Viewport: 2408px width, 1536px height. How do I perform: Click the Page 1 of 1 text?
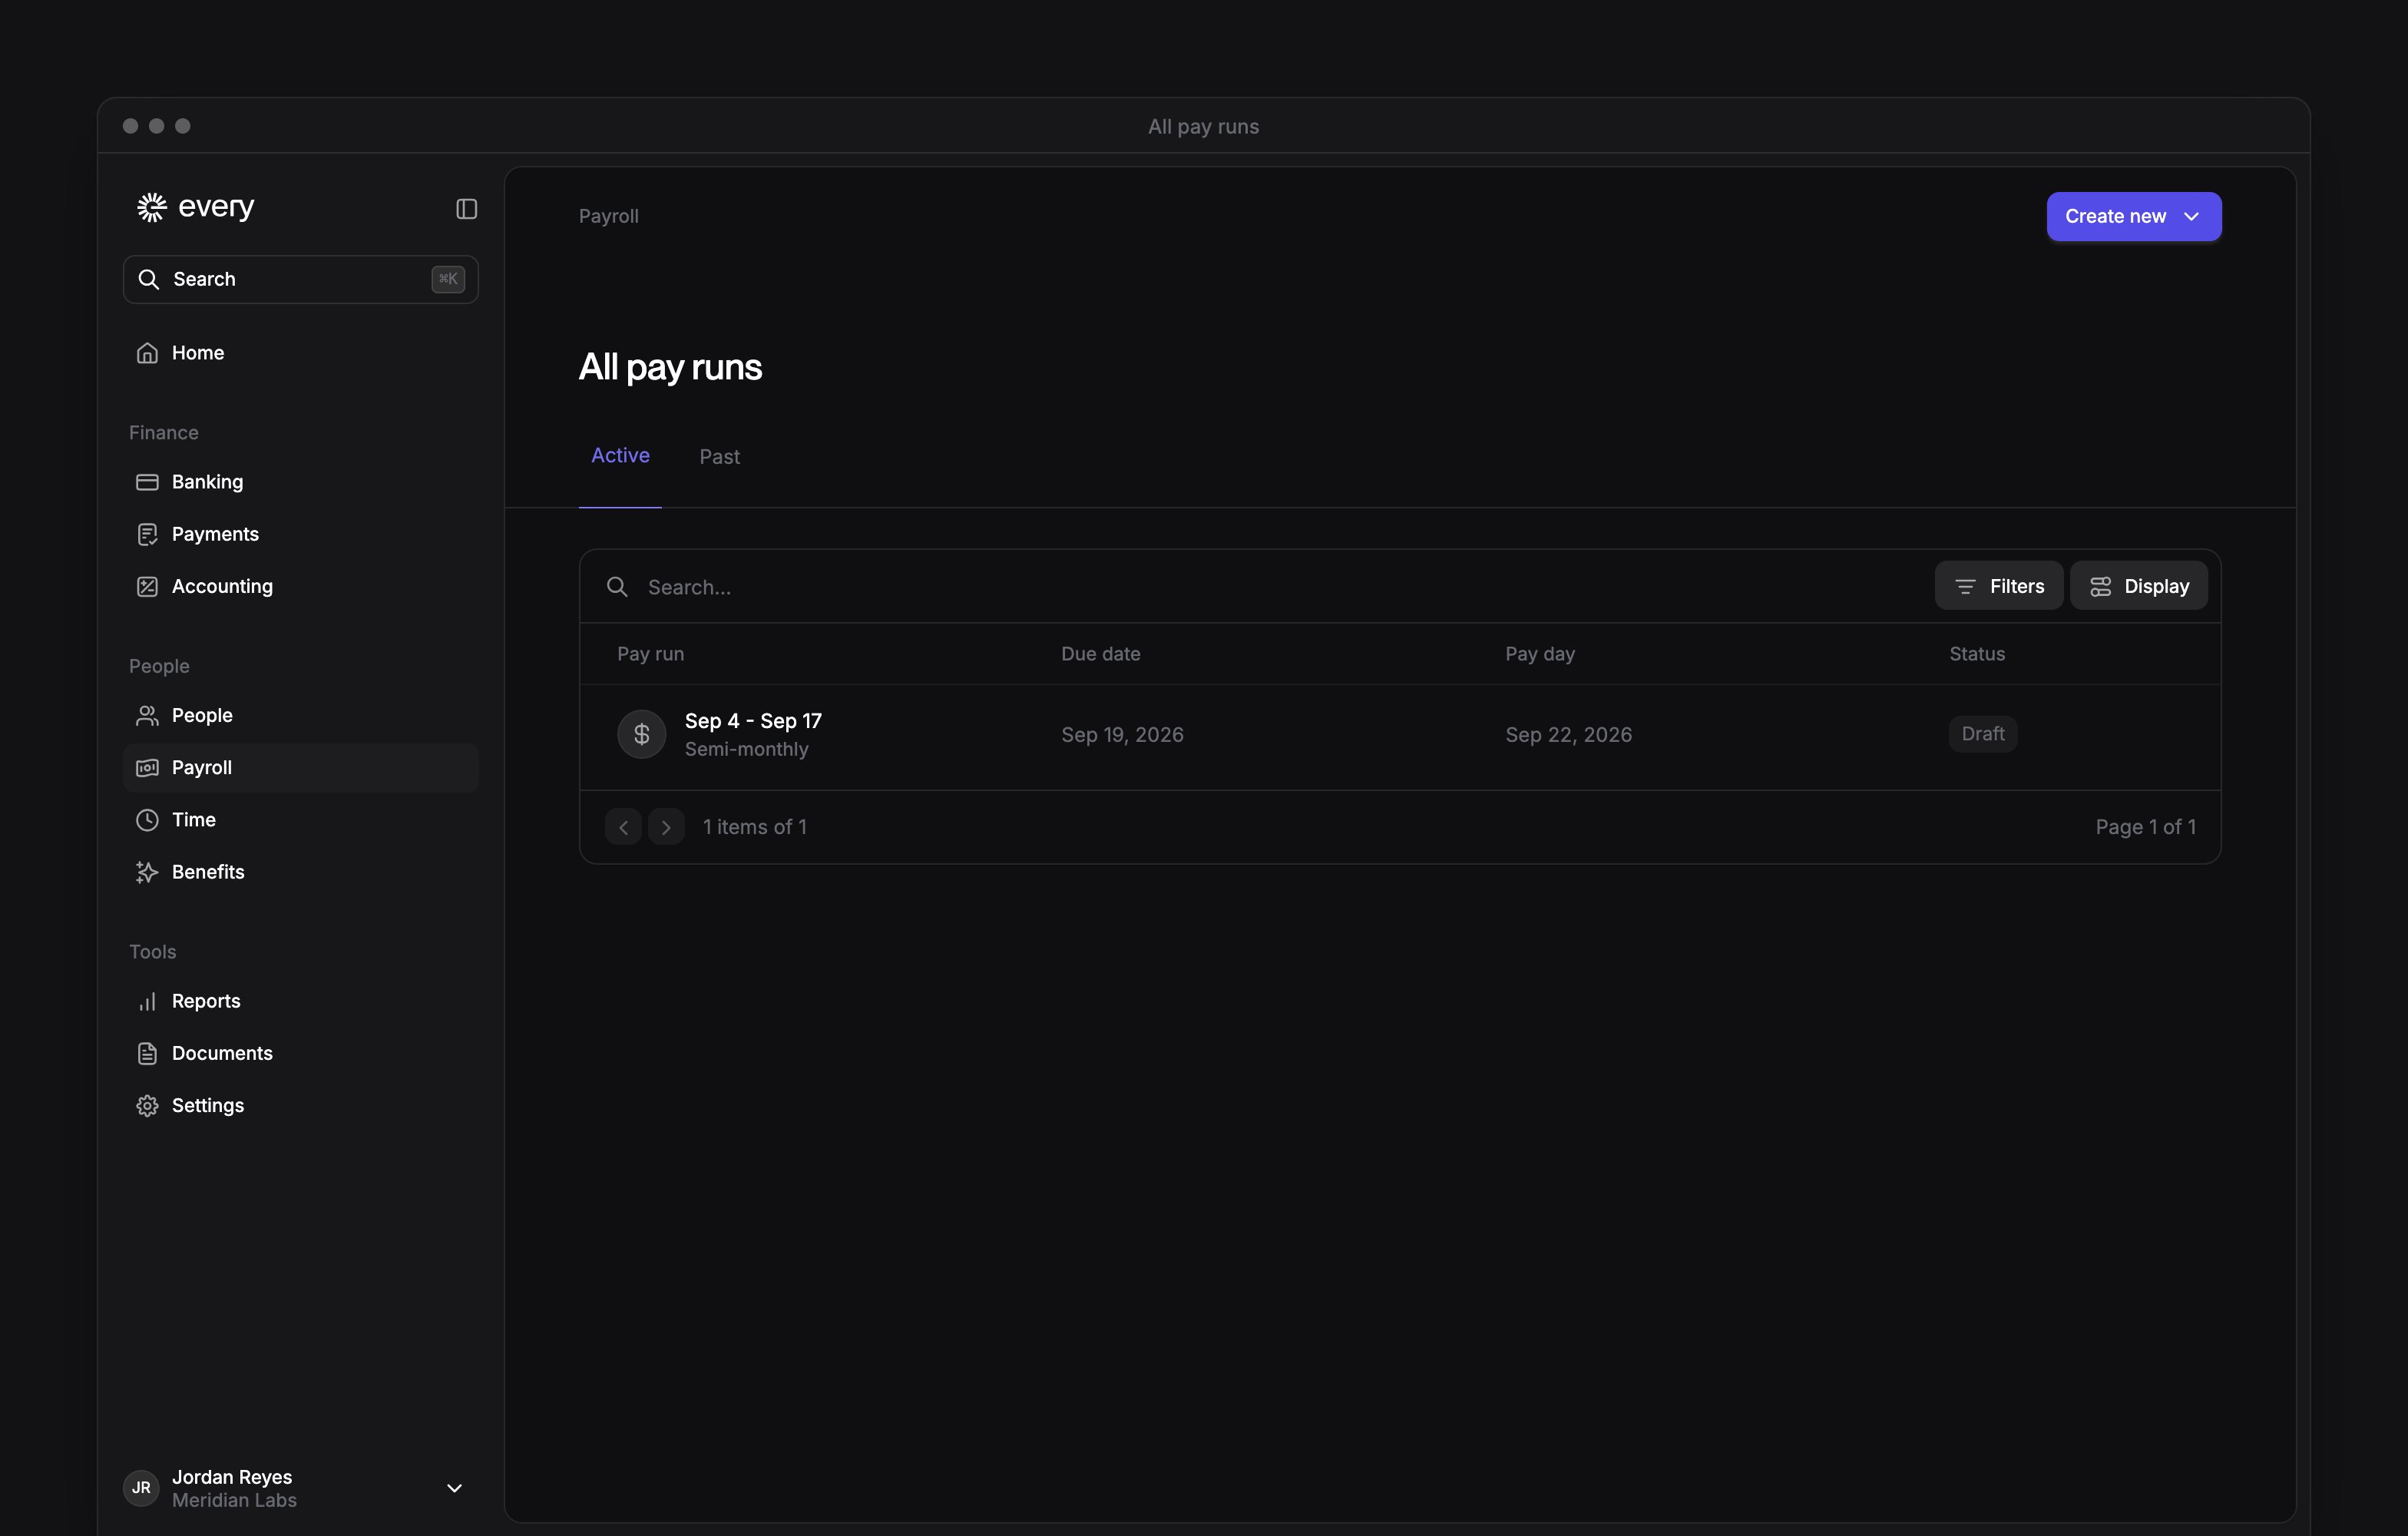[x=2145, y=827]
